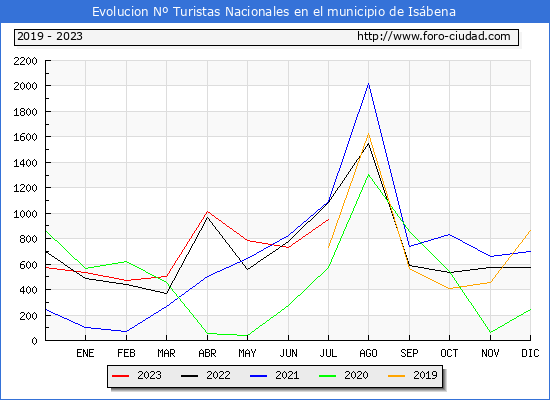The image size is (550, 400).
Task: Click the SEP month axis label
Action: [x=409, y=353]
